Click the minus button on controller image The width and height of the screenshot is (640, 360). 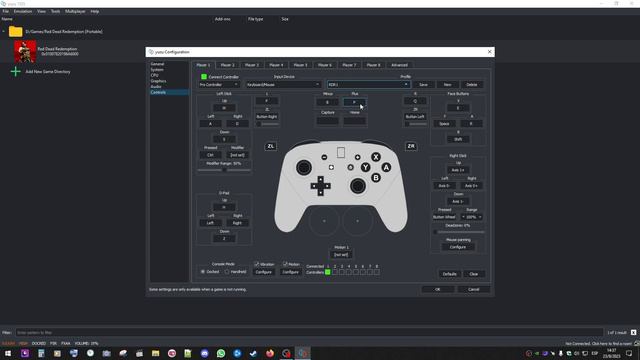click(x=324, y=157)
